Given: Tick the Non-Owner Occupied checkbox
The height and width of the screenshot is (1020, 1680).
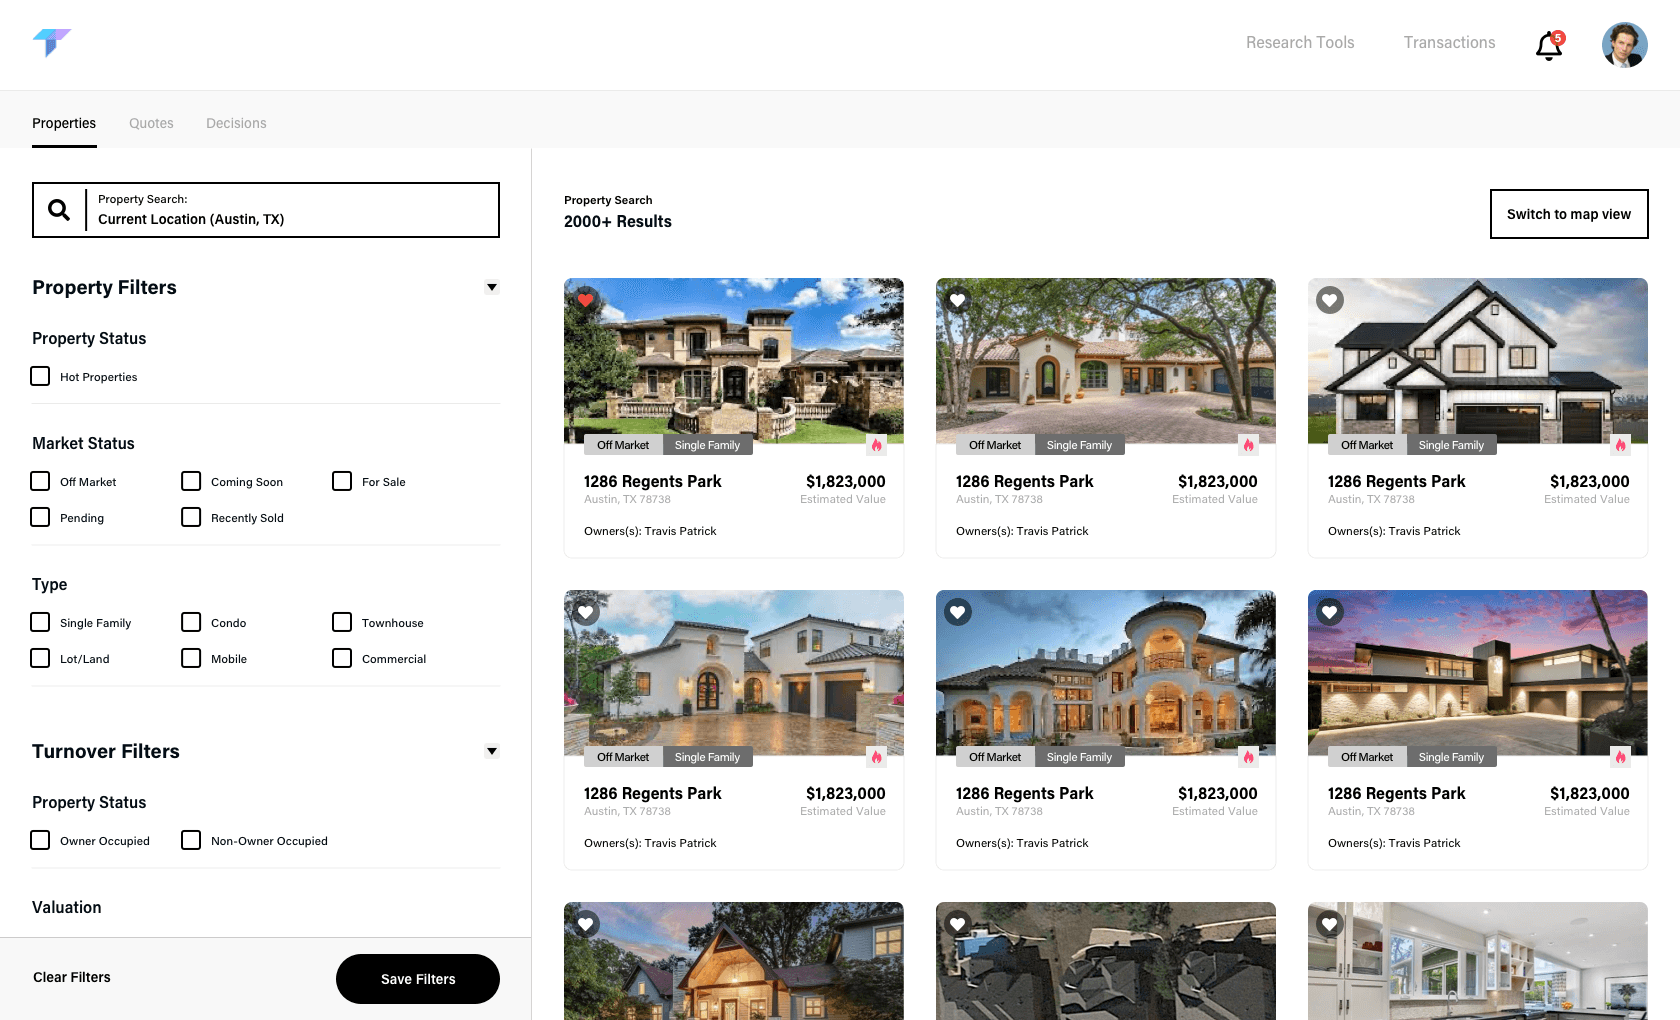Looking at the screenshot, I should click(x=191, y=840).
